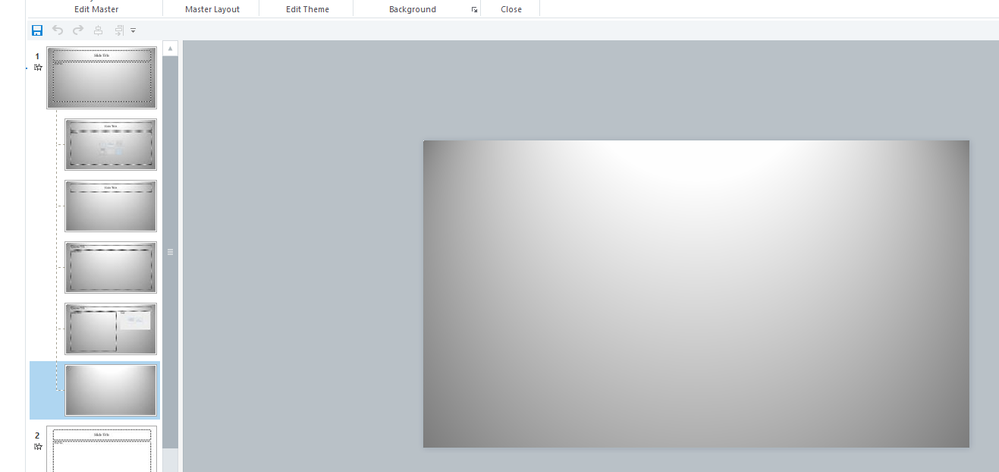
Task: Select the fourth layout thumbnail with two content boxes
Action: [x=110, y=329]
